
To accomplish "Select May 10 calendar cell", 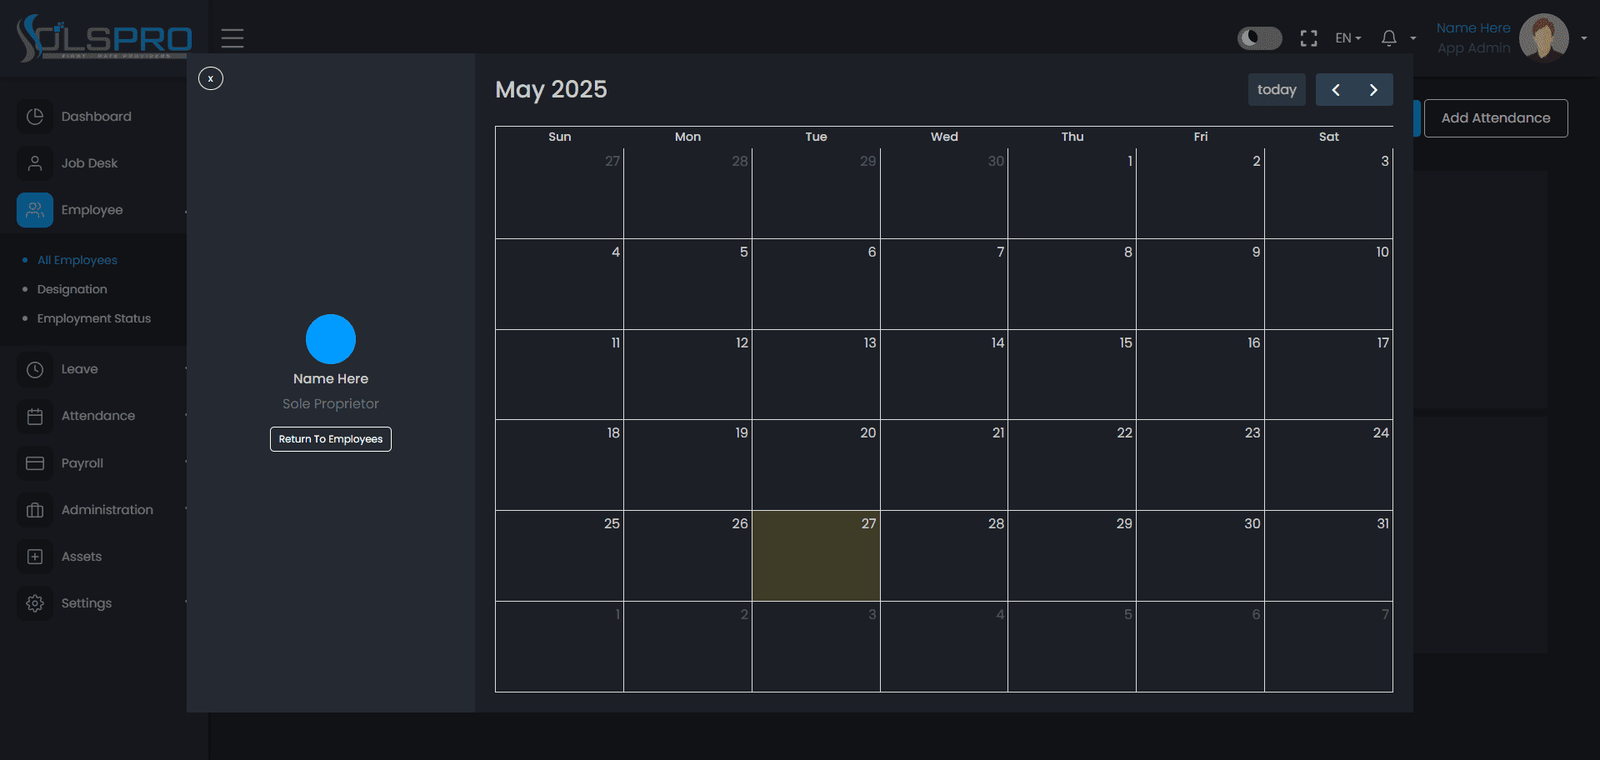I will coord(1329,284).
